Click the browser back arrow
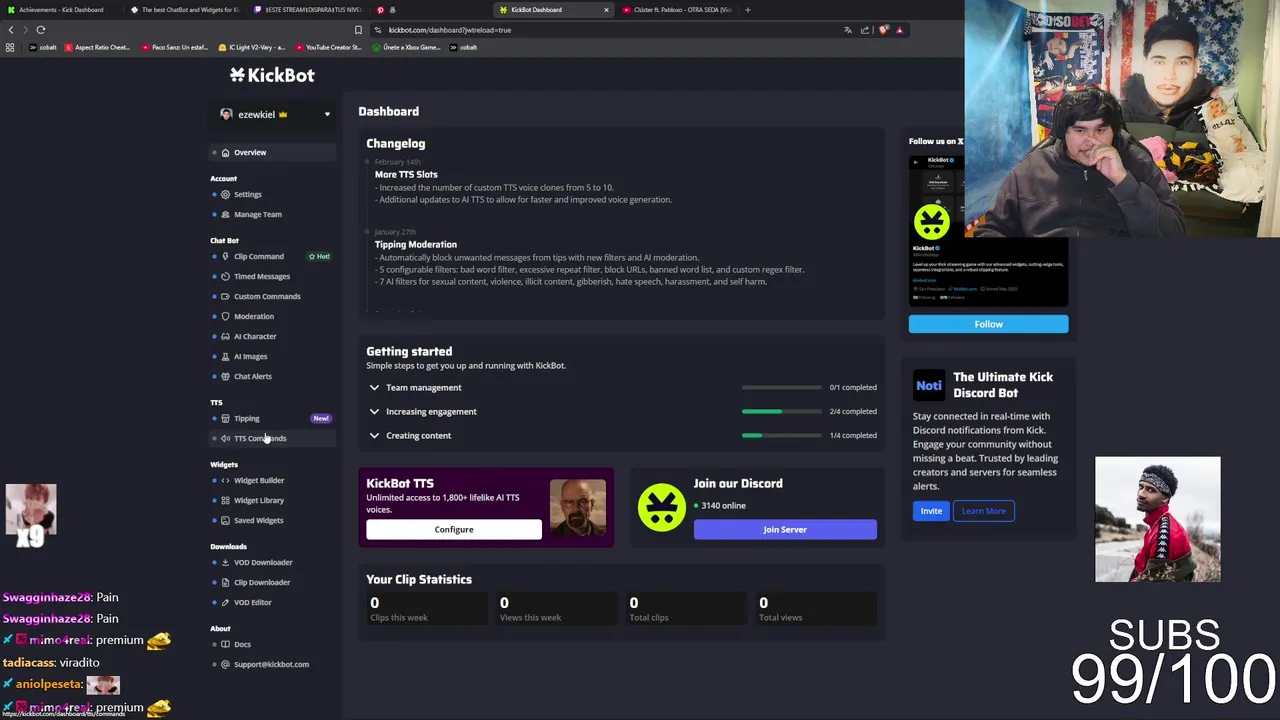The height and width of the screenshot is (720, 1280). click(11, 30)
